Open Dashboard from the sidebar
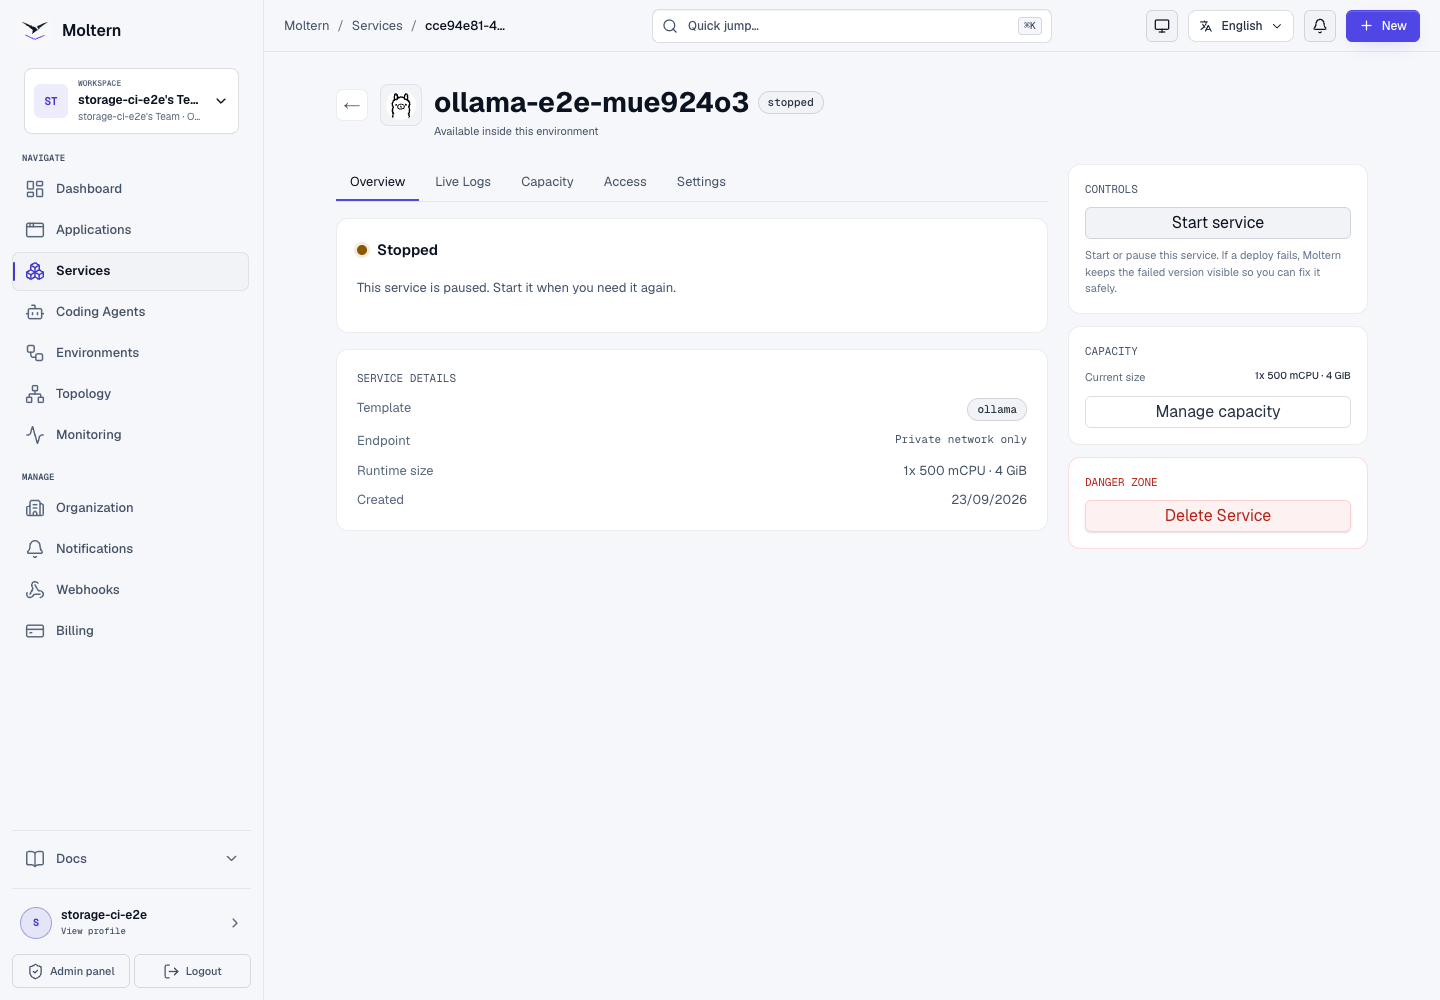The image size is (1440, 1000). (x=131, y=189)
